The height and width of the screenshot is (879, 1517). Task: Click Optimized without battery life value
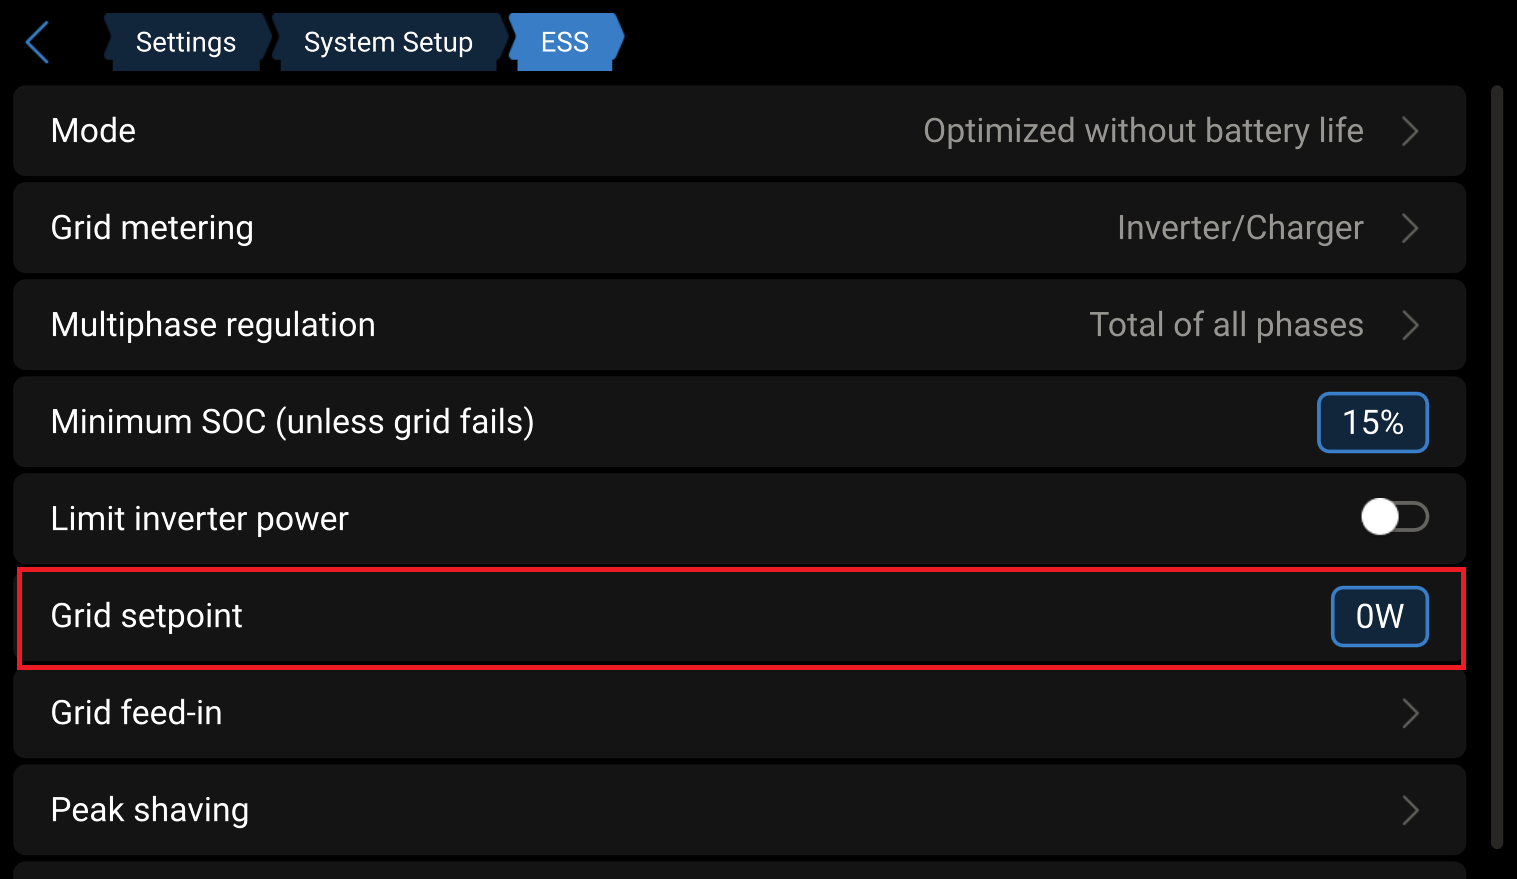[x=1143, y=131]
